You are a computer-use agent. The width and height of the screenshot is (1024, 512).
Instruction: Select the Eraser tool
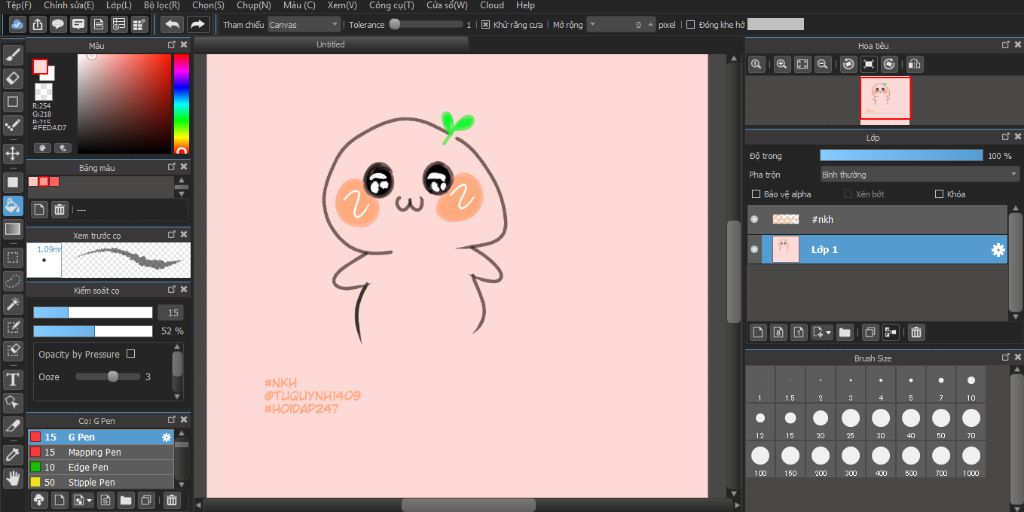[13, 78]
